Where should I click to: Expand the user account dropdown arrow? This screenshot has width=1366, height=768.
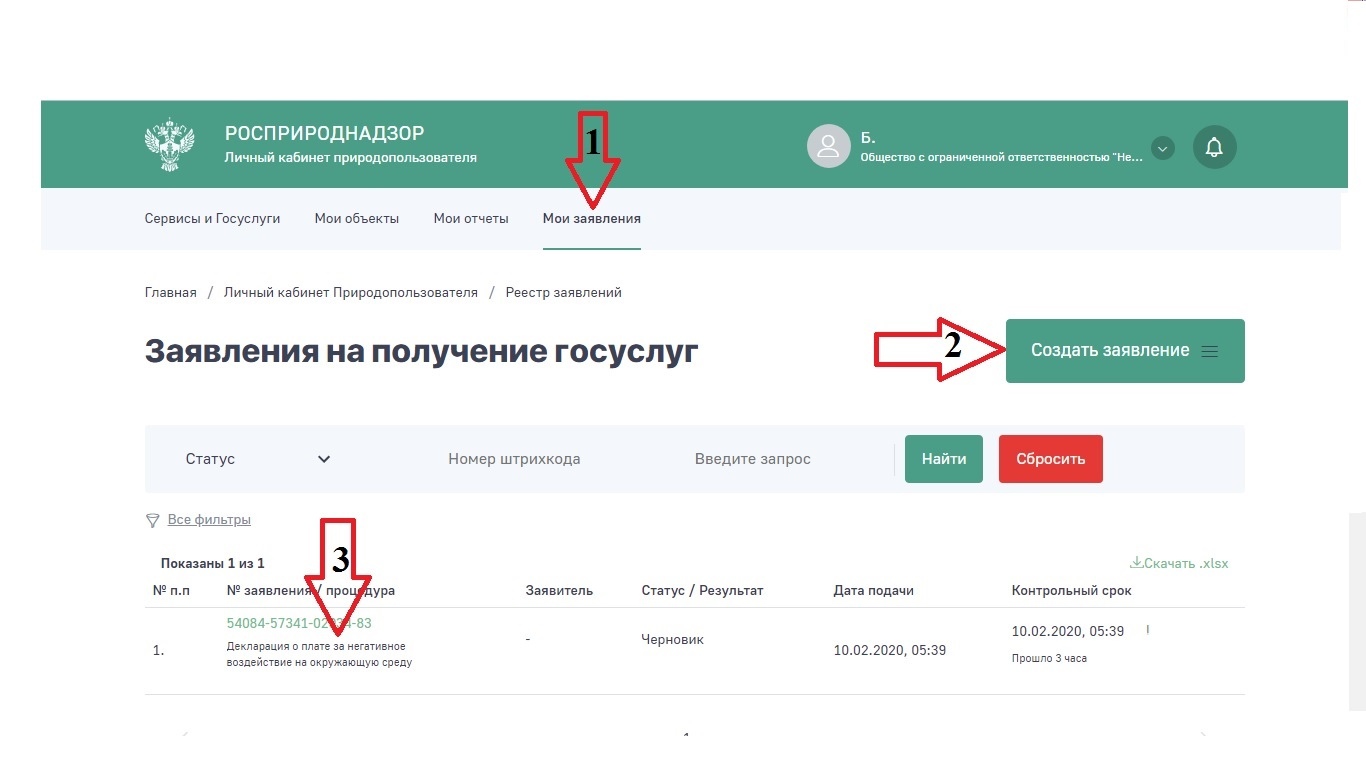[1162, 148]
